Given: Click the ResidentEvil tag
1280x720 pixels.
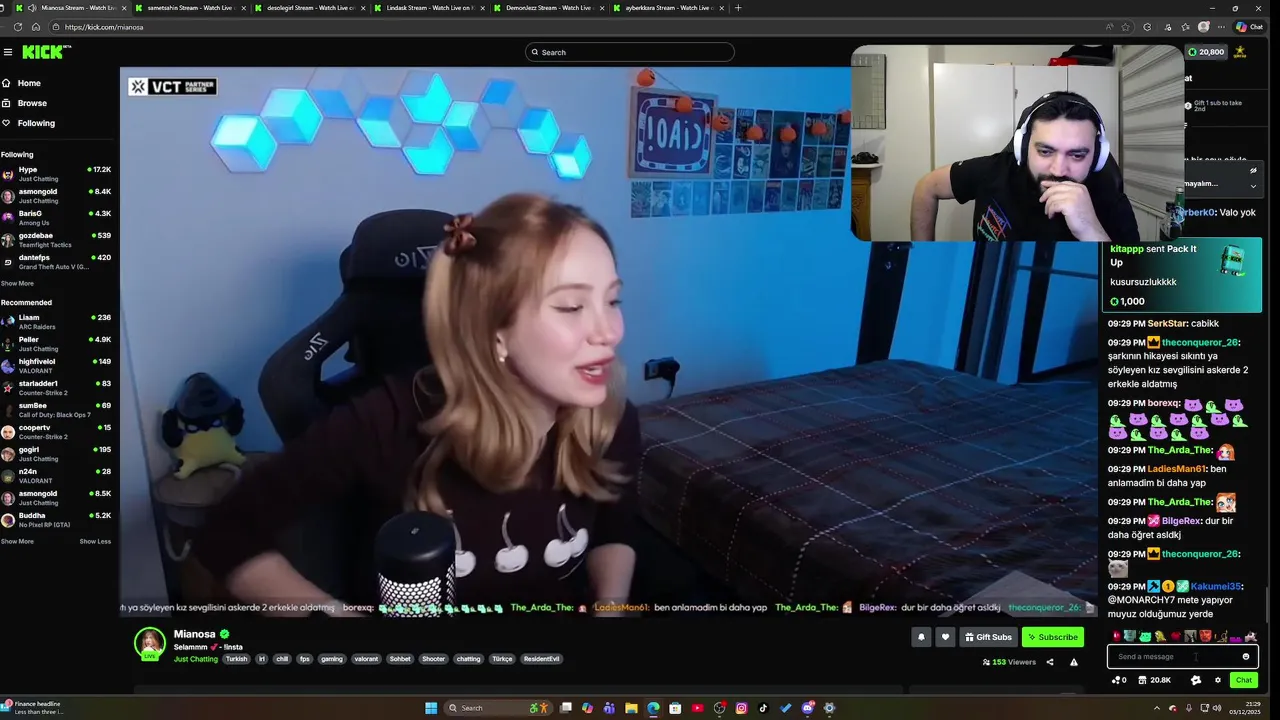Looking at the screenshot, I should tap(542, 659).
